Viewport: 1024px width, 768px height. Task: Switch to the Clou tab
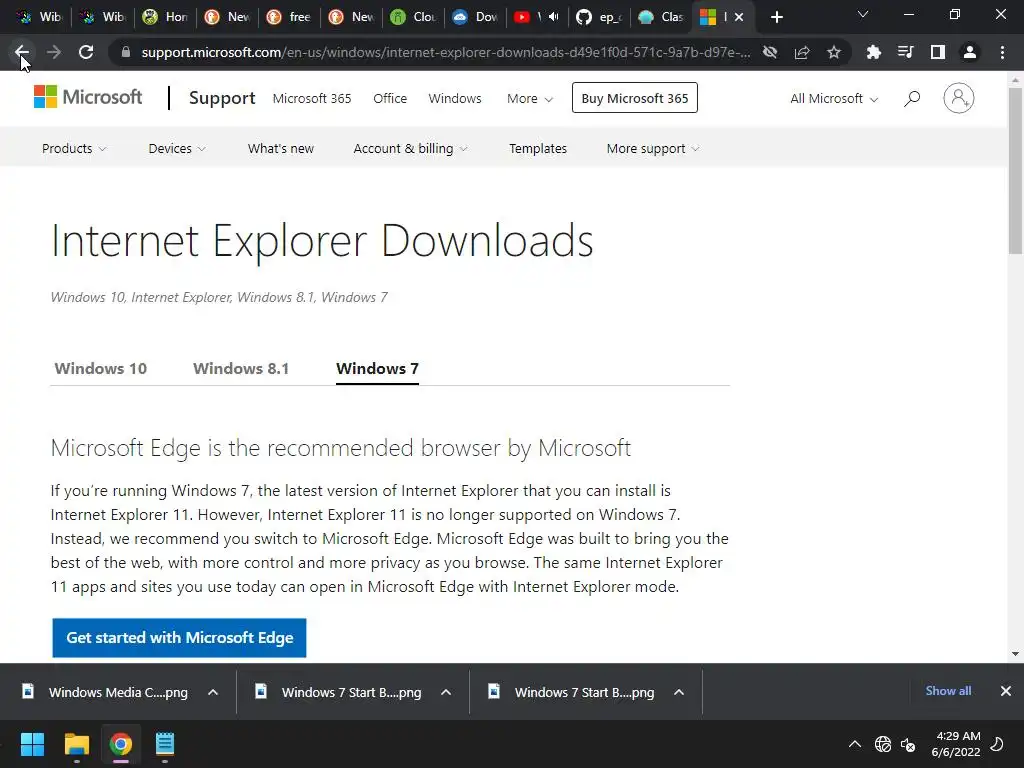(x=413, y=17)
